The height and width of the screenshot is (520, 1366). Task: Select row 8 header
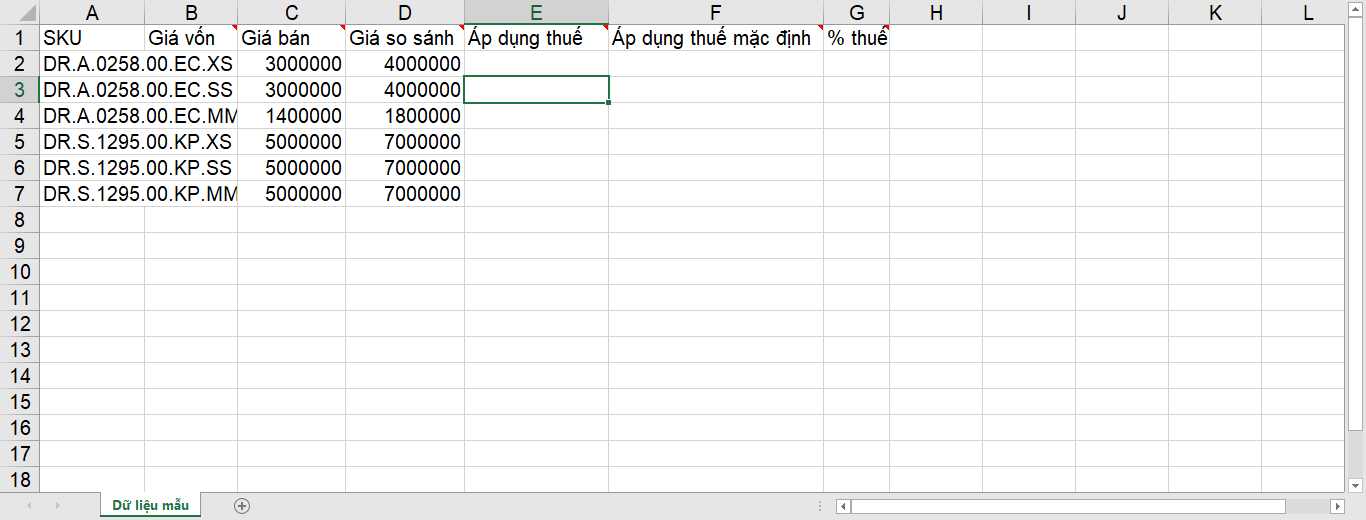pyautogui.click(x=20, y=220)
